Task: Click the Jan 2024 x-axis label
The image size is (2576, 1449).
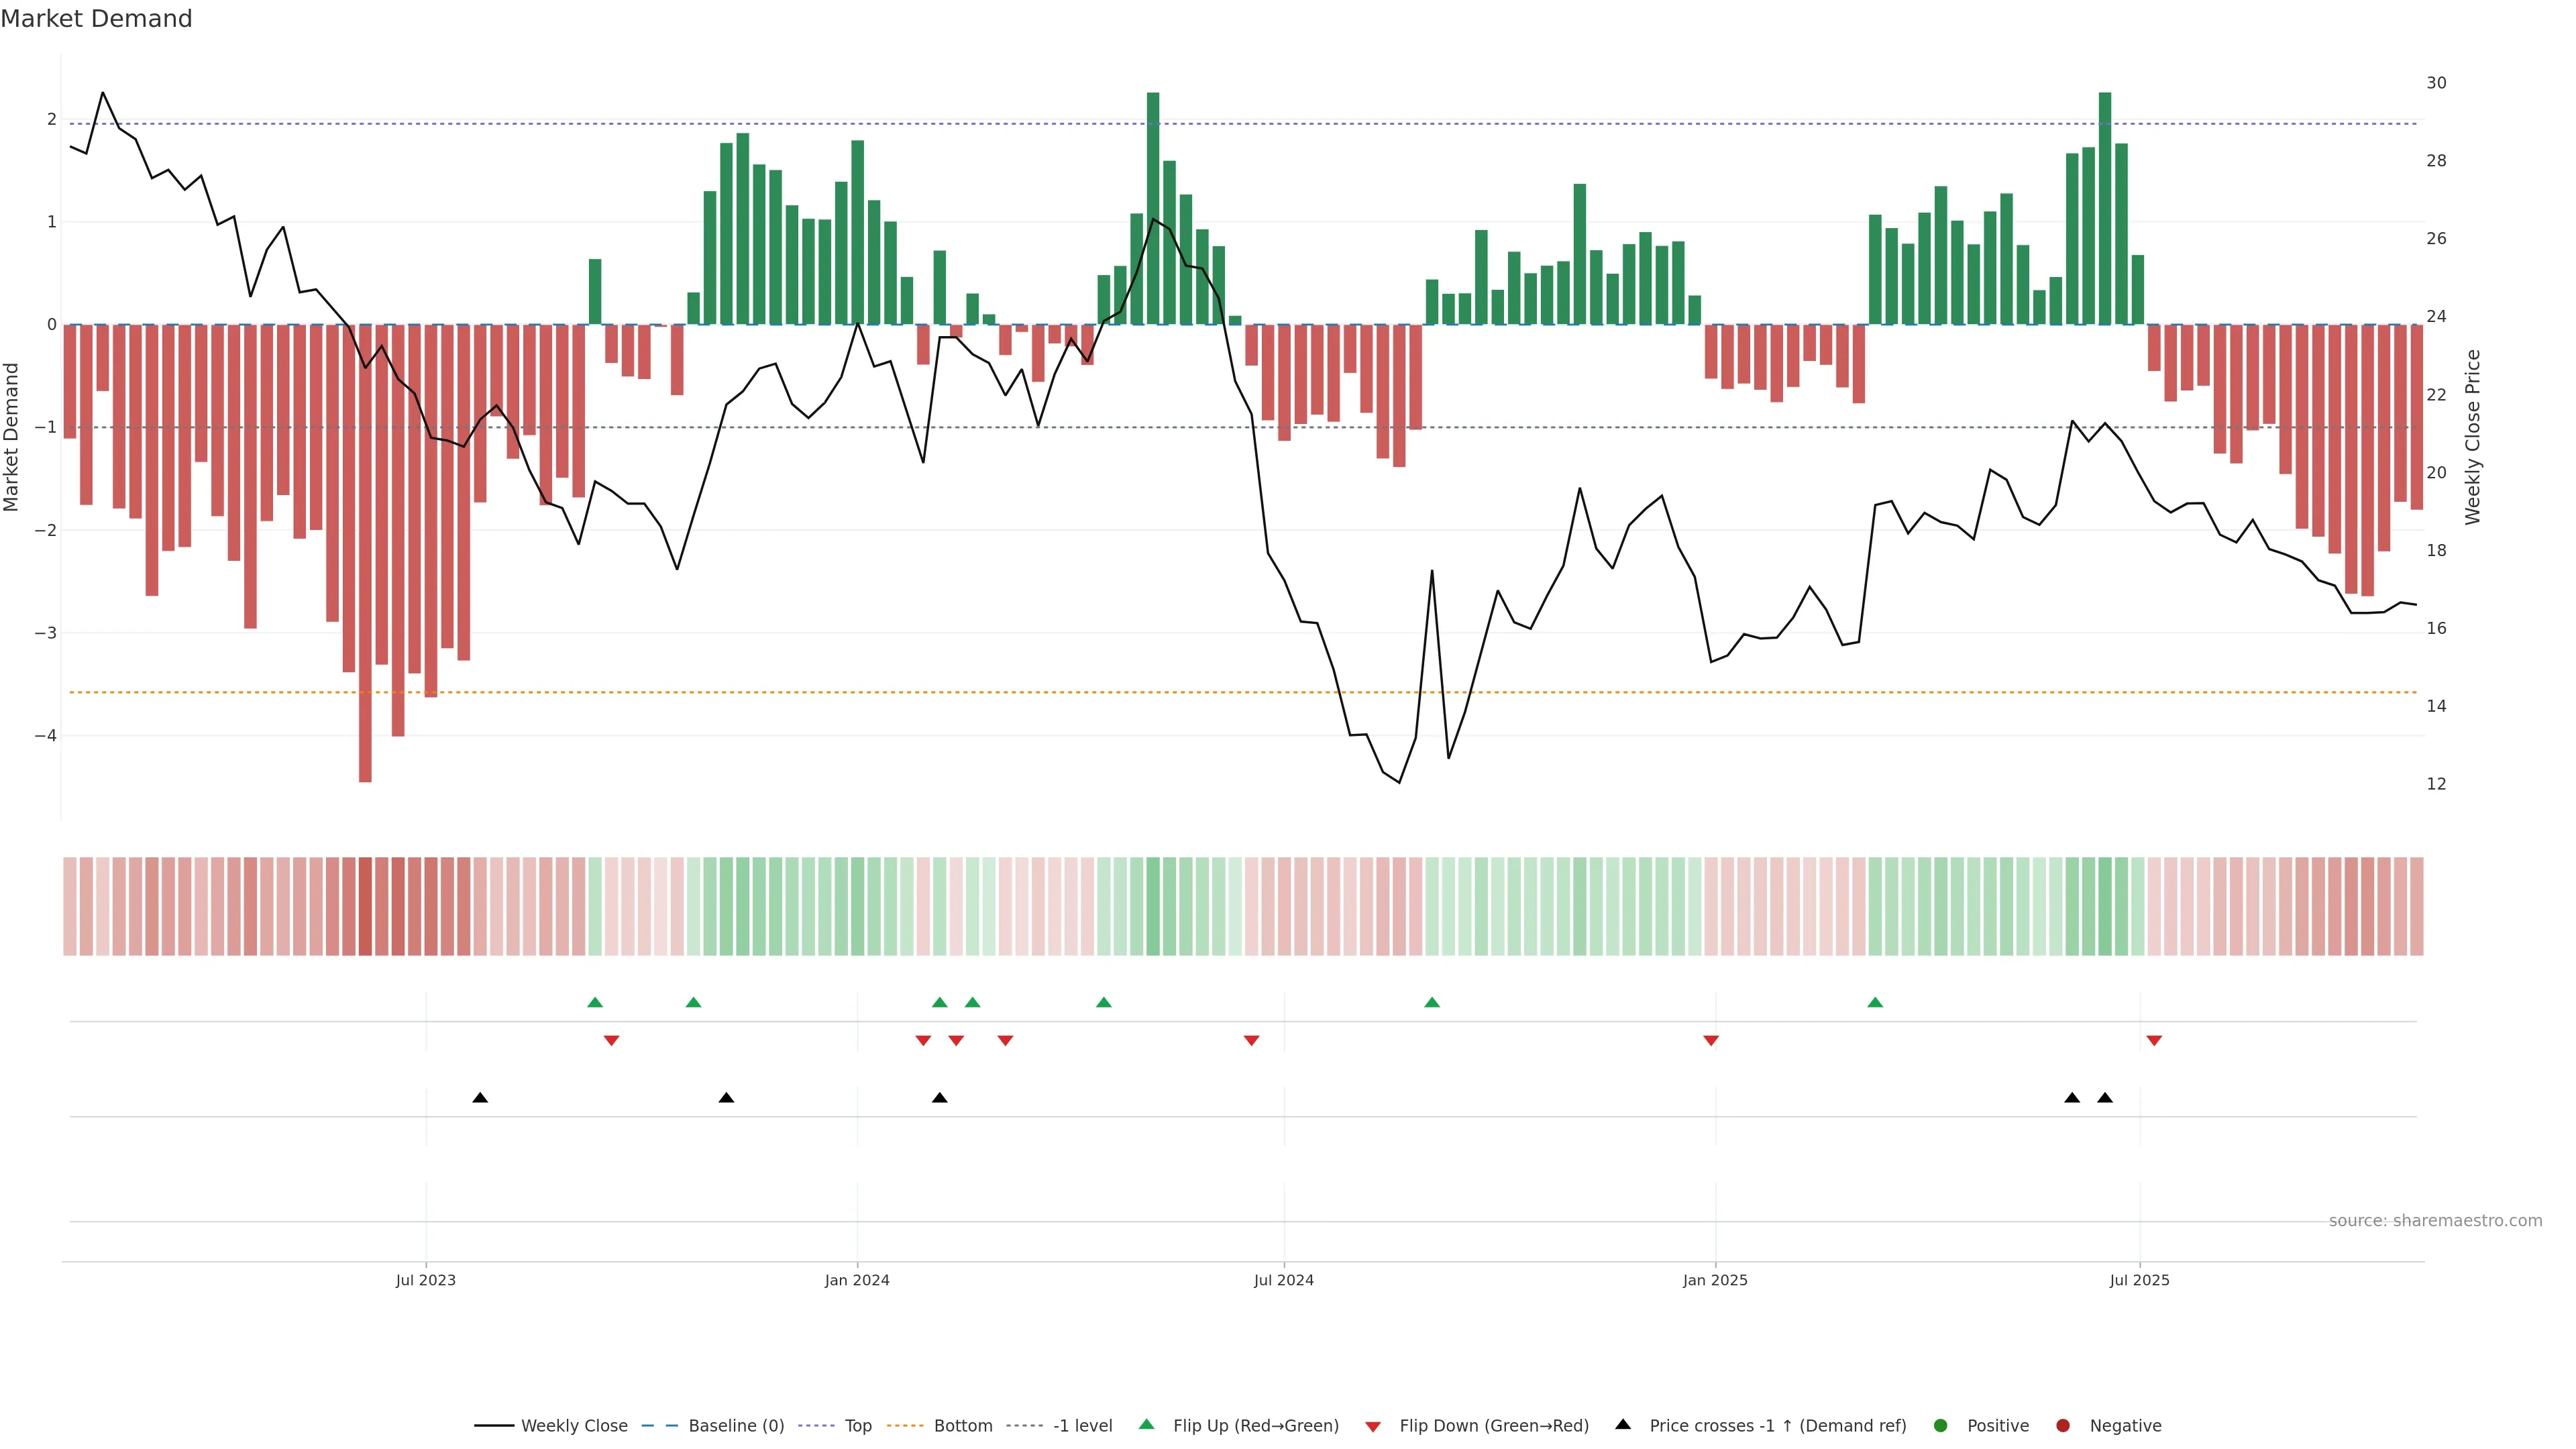Action: pos(857,1280)
